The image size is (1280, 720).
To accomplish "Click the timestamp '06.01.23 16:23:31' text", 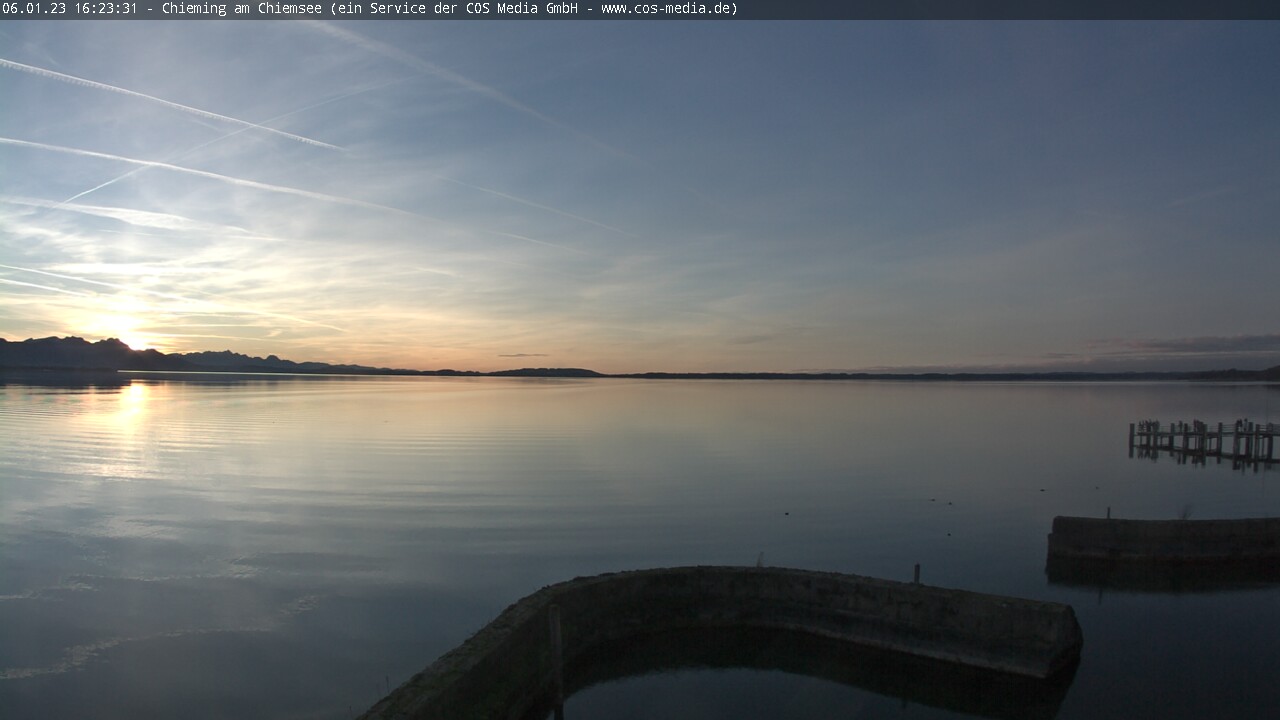I will click(x=70, y=9).
